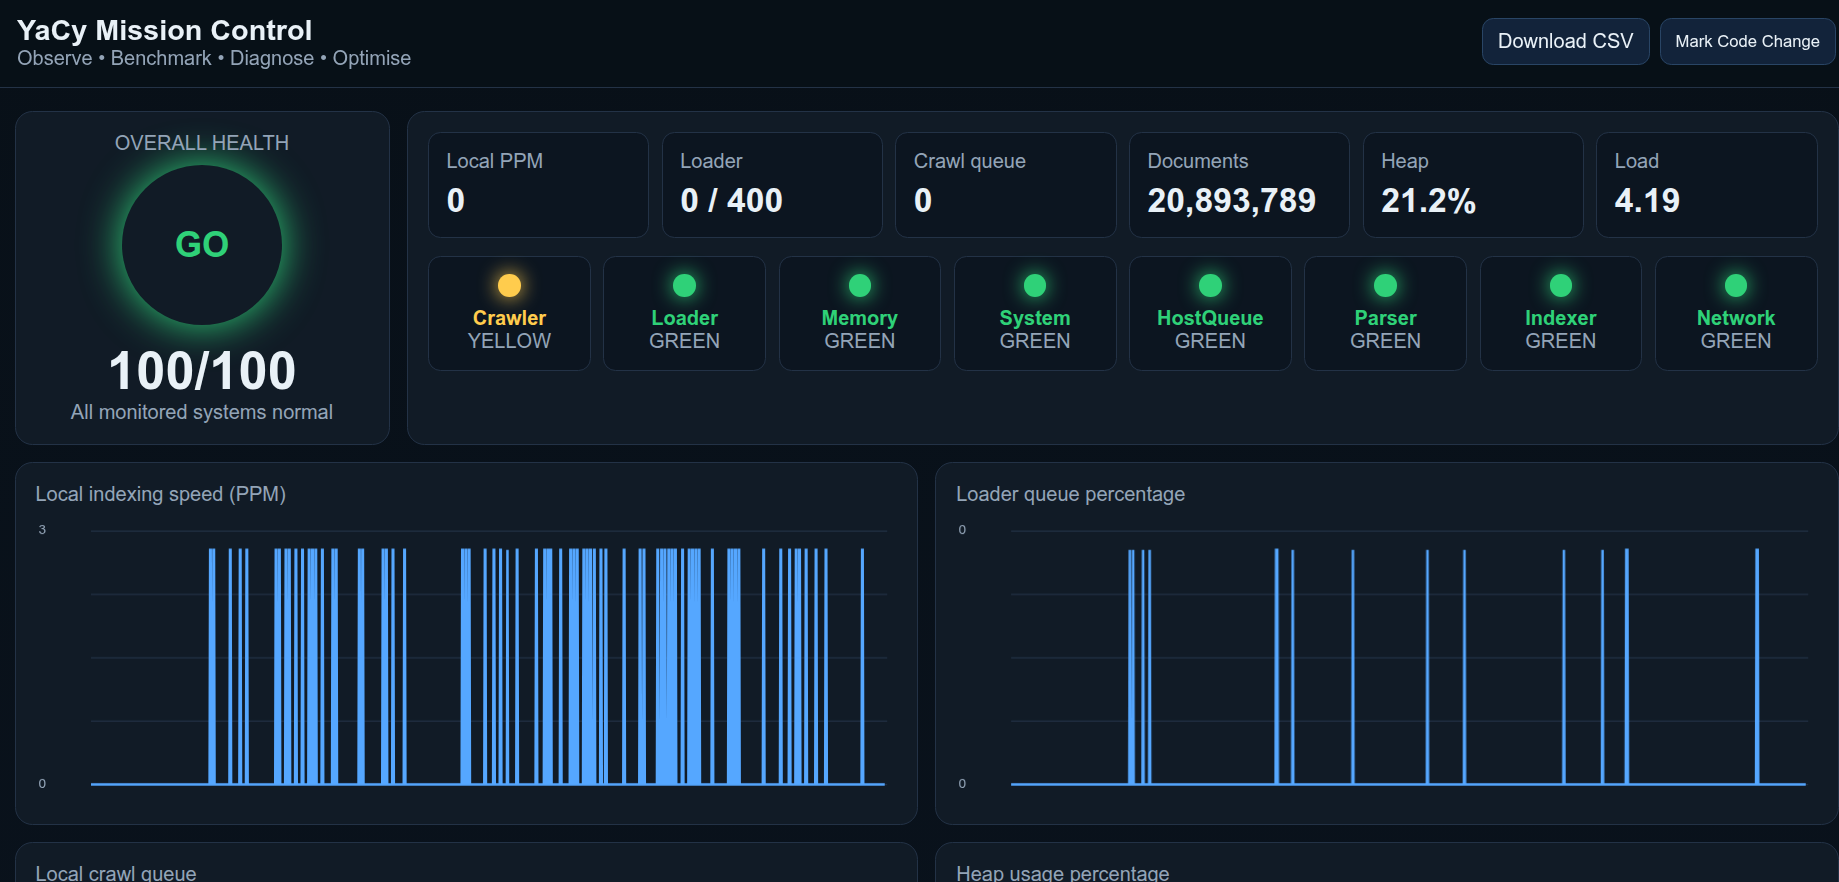
Task: Select the Loader 0 / 400 metric card
Action: (772, 185)
